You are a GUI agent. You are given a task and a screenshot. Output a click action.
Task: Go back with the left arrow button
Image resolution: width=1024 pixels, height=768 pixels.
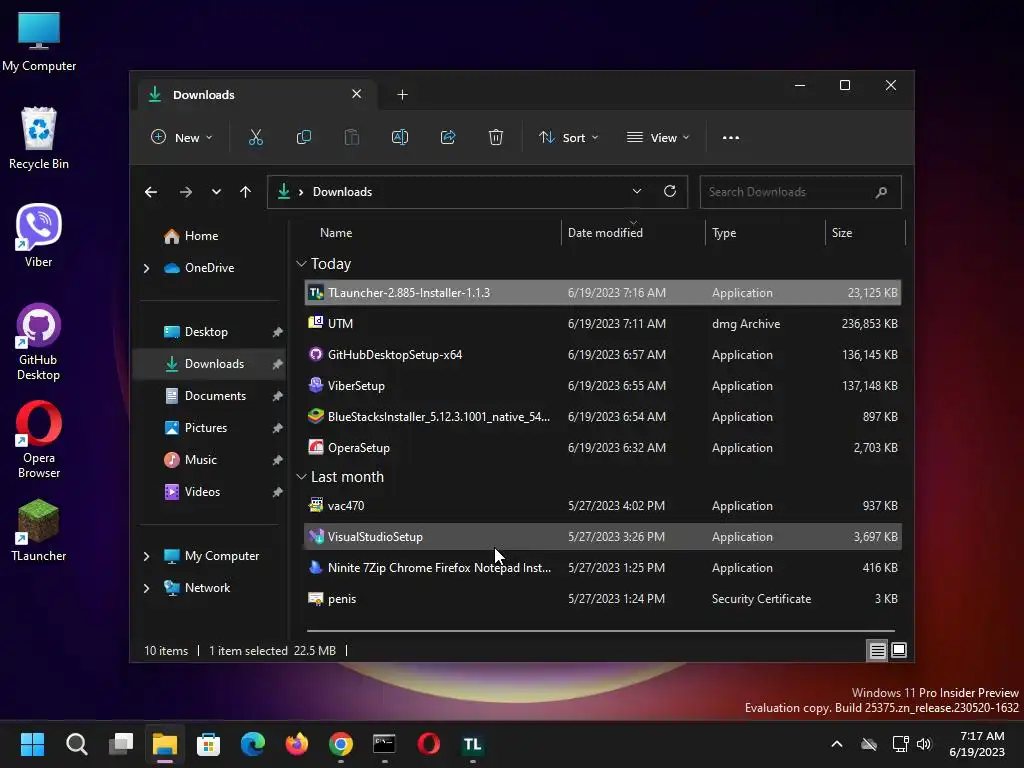pyautogui.click(x=151, y=192)
